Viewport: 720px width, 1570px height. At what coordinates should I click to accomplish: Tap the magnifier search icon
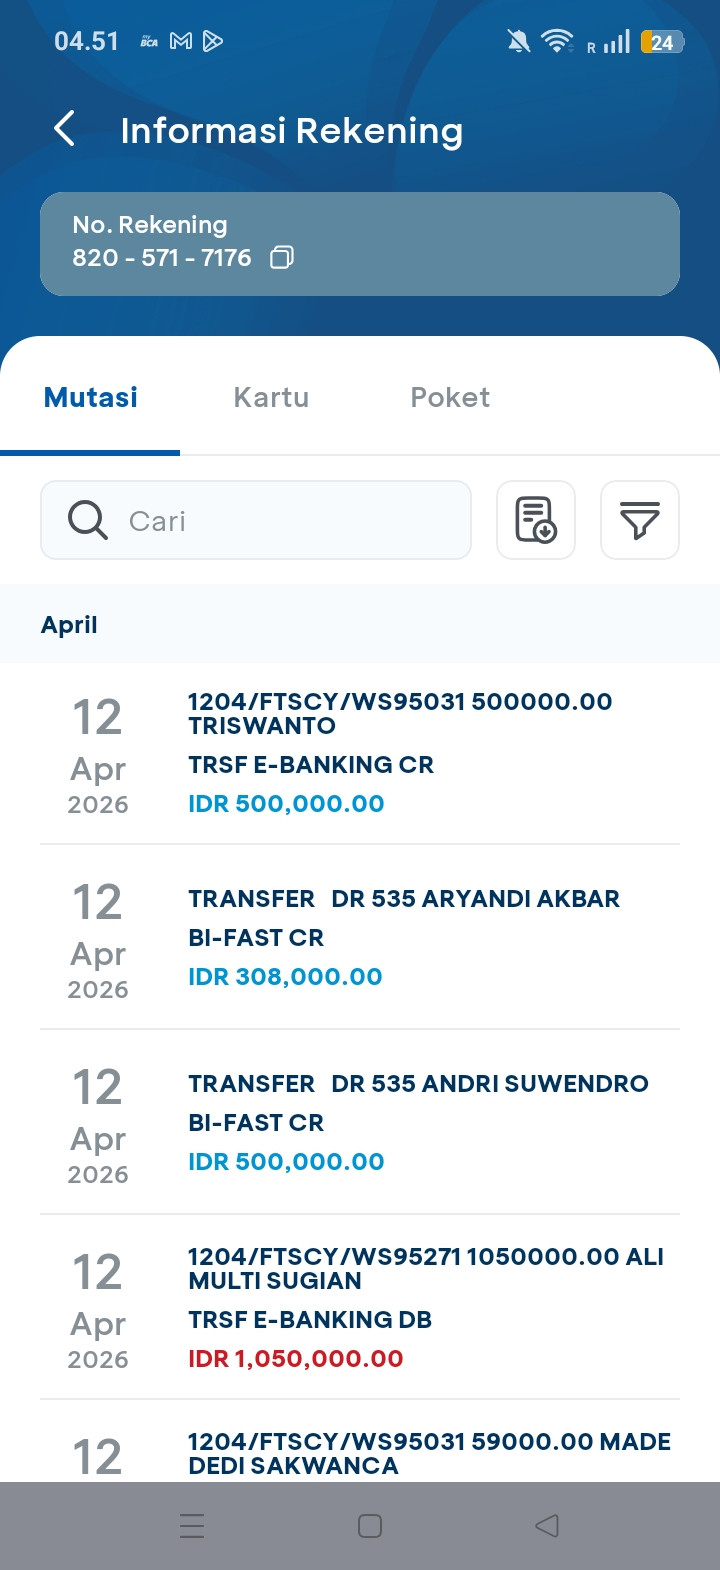pos(88,520)
